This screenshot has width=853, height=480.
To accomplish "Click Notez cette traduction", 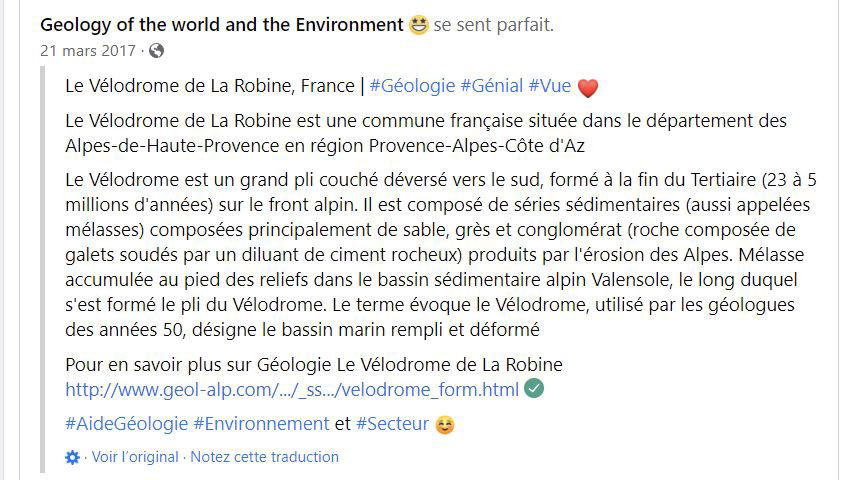I will (x=264, y=457).
